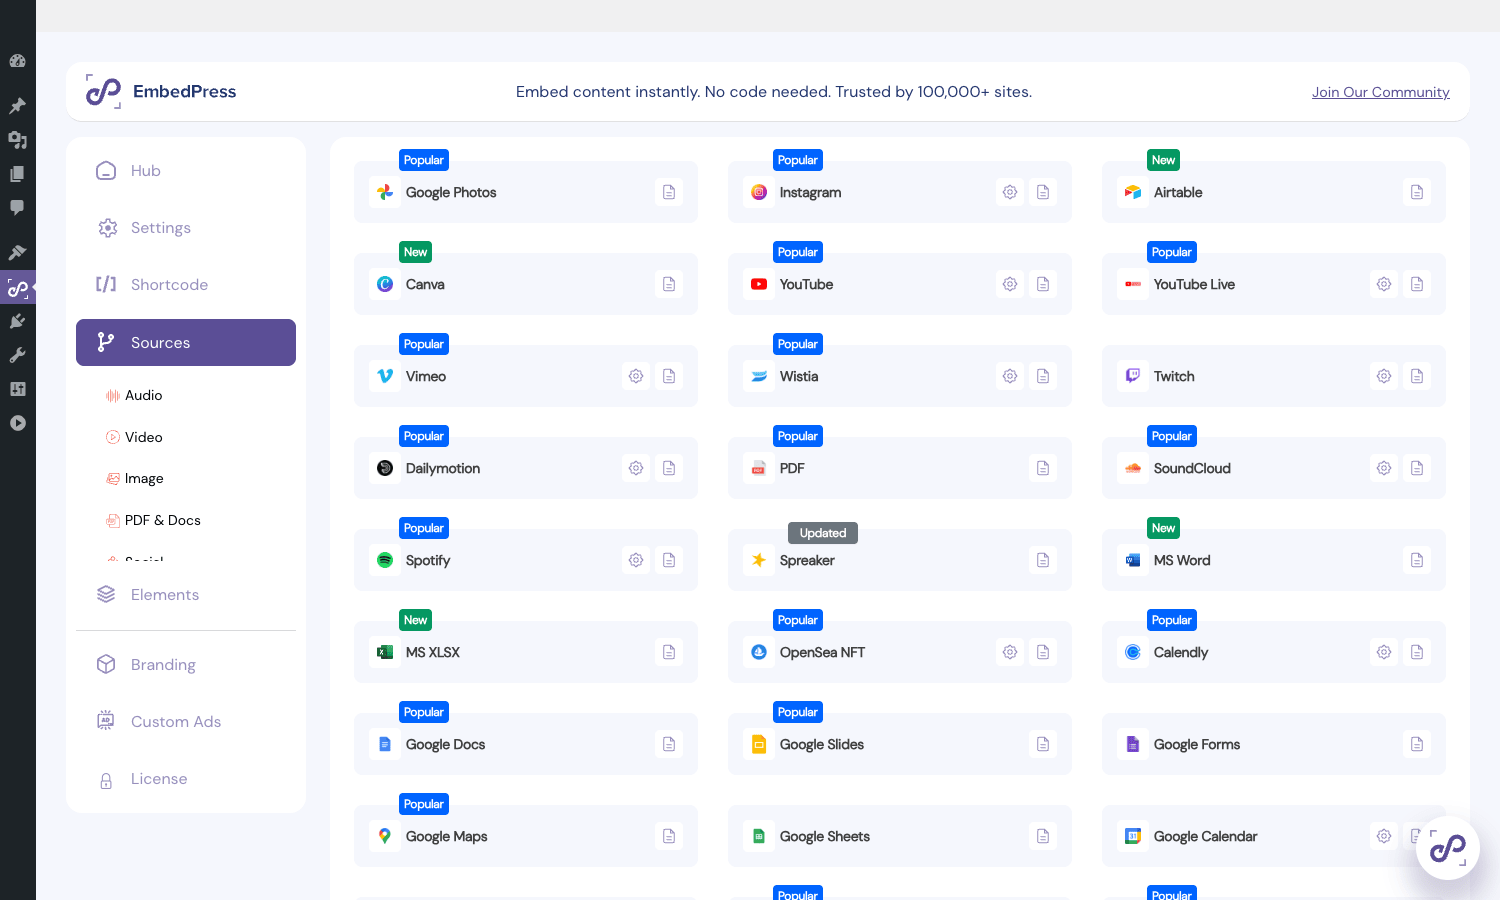1500x900 pixels.
Task: Open Spotify settings gear
Action: [636, 560]
